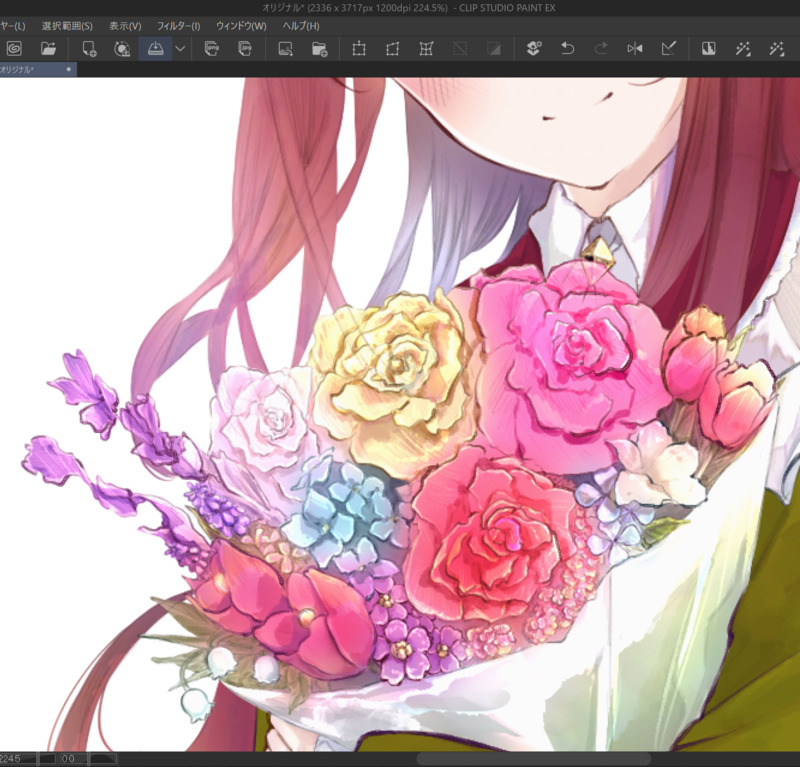Click the Scale/Rotate transform icon

coord(359,48)
